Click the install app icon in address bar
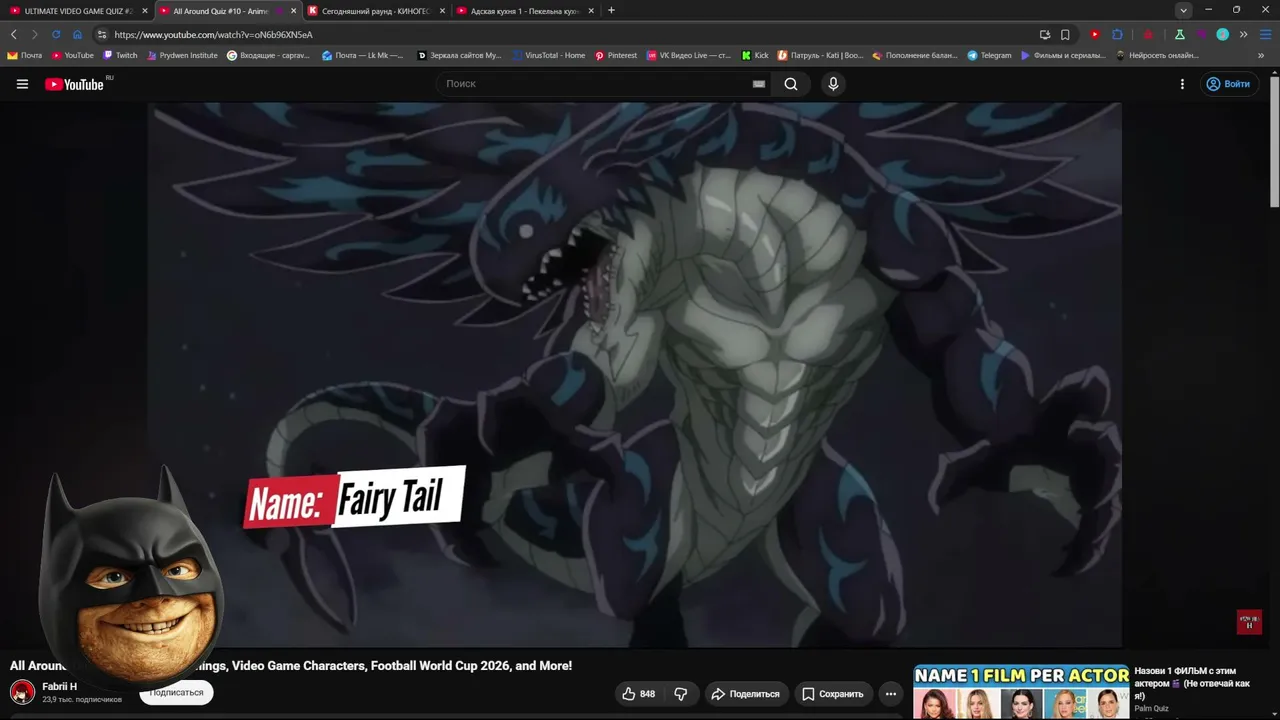1280x720 pixels. pos(1045,34)
